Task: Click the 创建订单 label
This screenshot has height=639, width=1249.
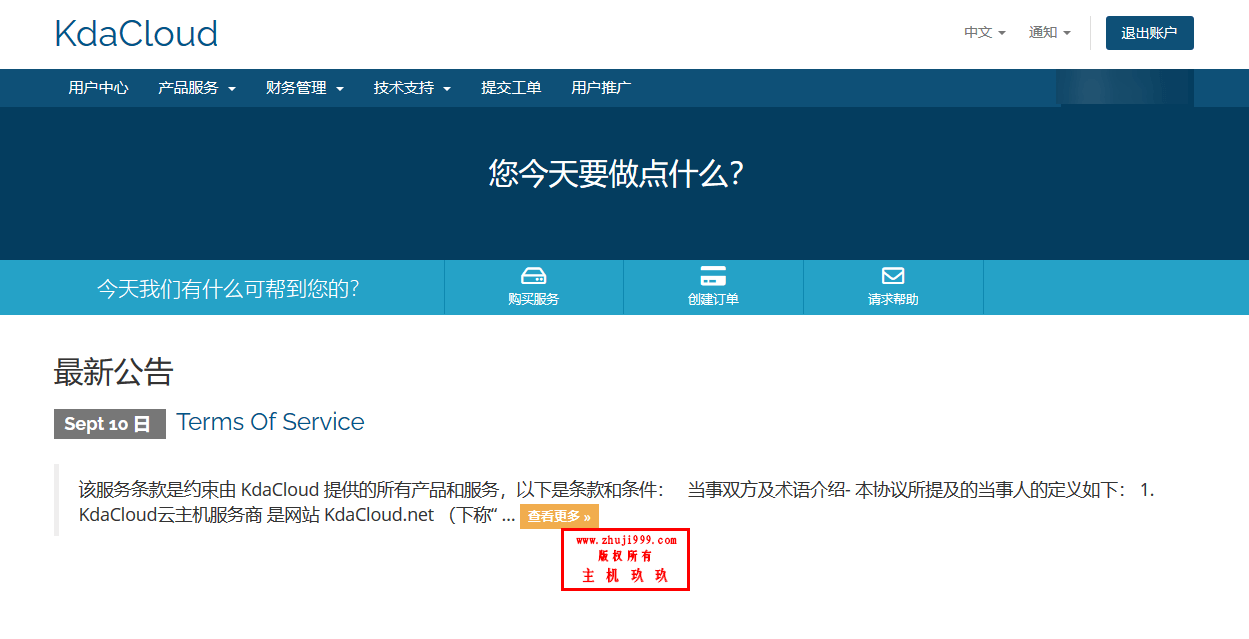Action: pos(713,299)
